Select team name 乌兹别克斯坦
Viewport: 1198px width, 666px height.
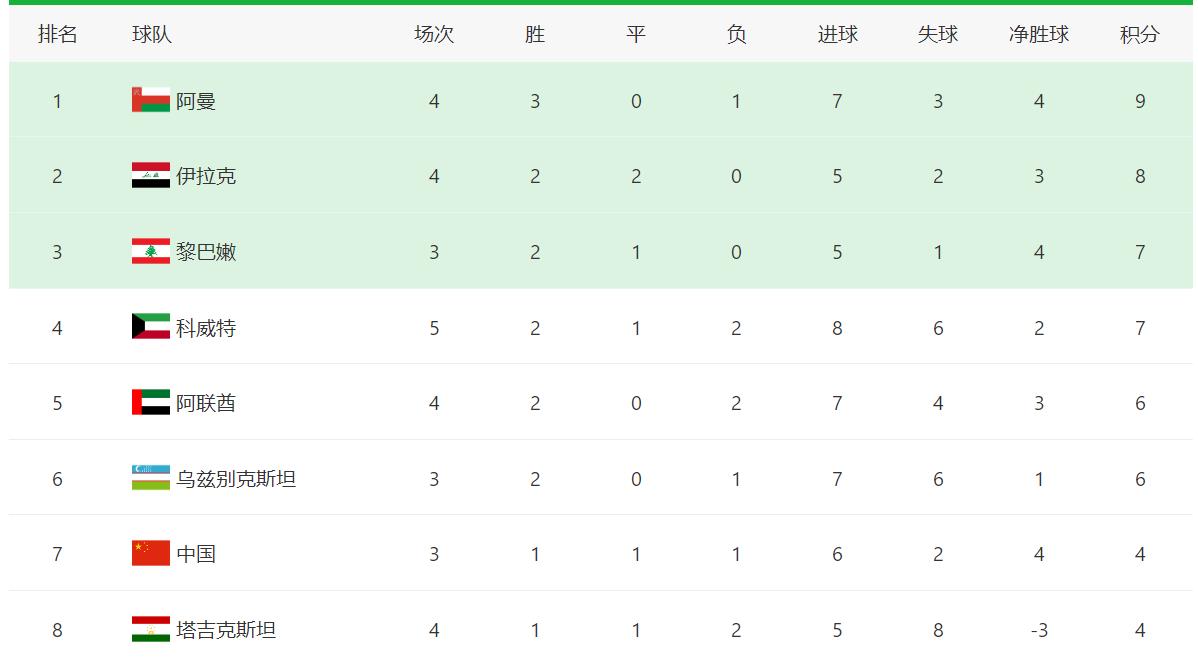(236, 479)
